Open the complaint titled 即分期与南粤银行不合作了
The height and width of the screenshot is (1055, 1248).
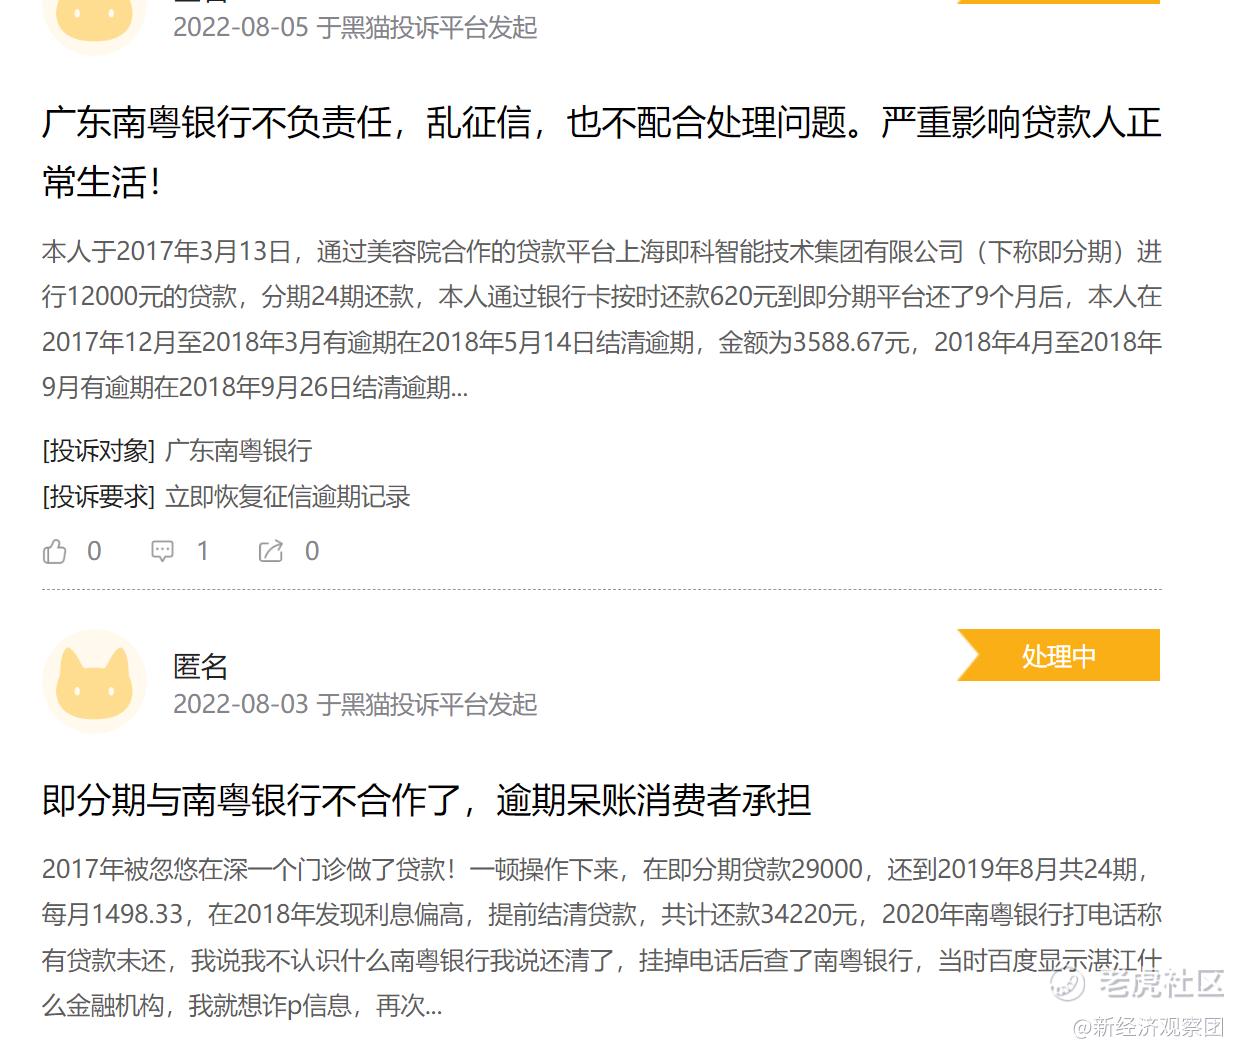point(426,800)
